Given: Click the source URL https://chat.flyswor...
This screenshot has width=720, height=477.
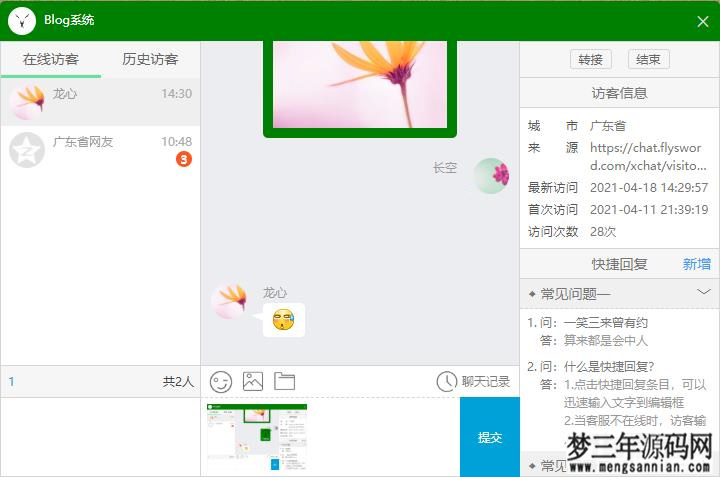Looking at the screenshot, I should click(648, 157).
